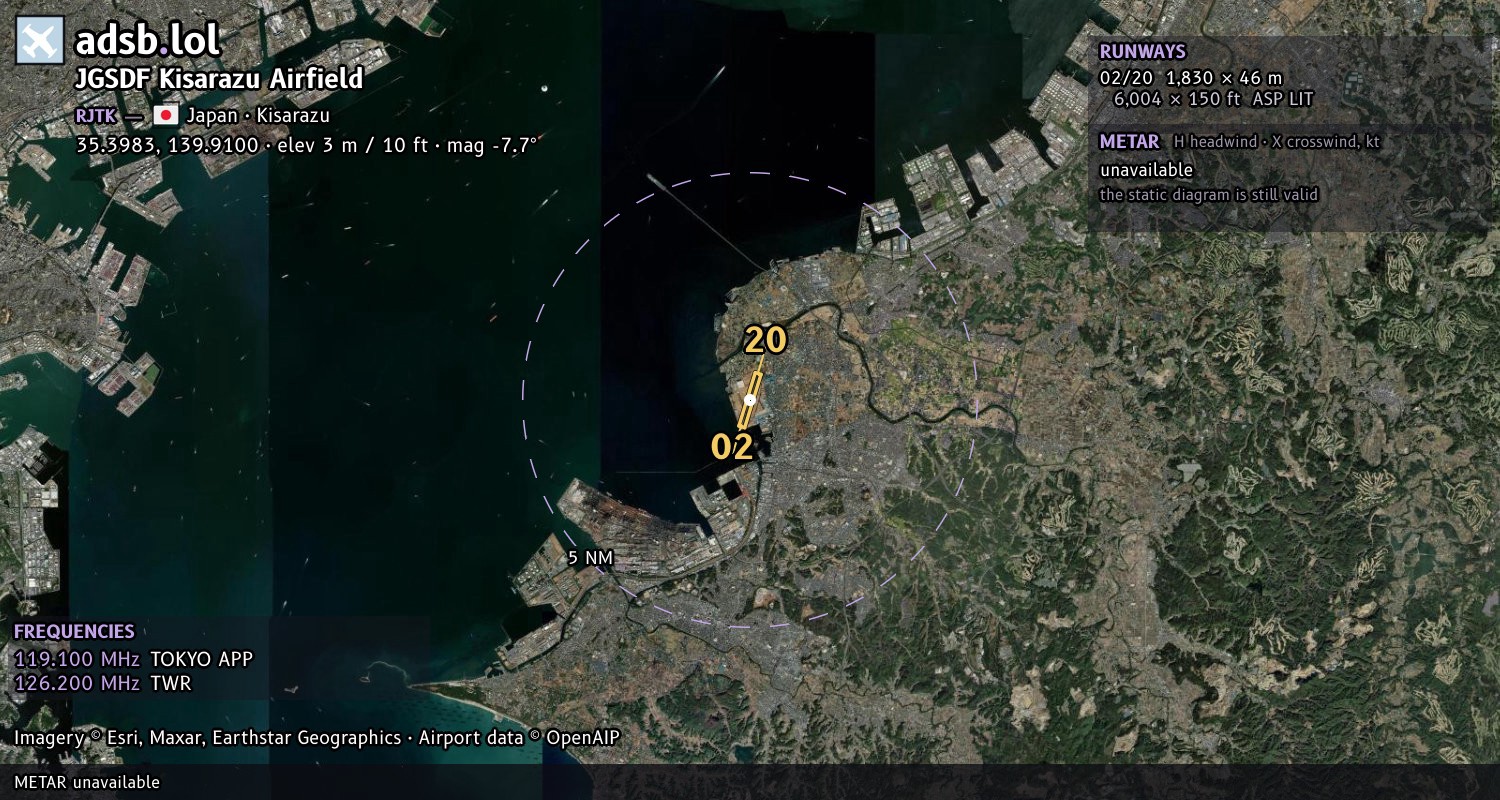This screenshot has height=800, width=1500.
Task: Click the Japan flag icon
Action: (x=166, y=115)
